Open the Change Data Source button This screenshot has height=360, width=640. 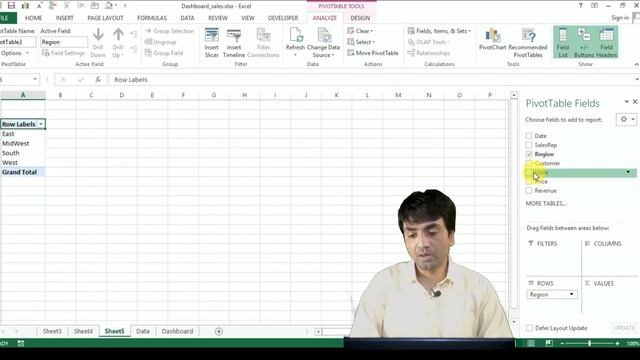coord(324,42)
